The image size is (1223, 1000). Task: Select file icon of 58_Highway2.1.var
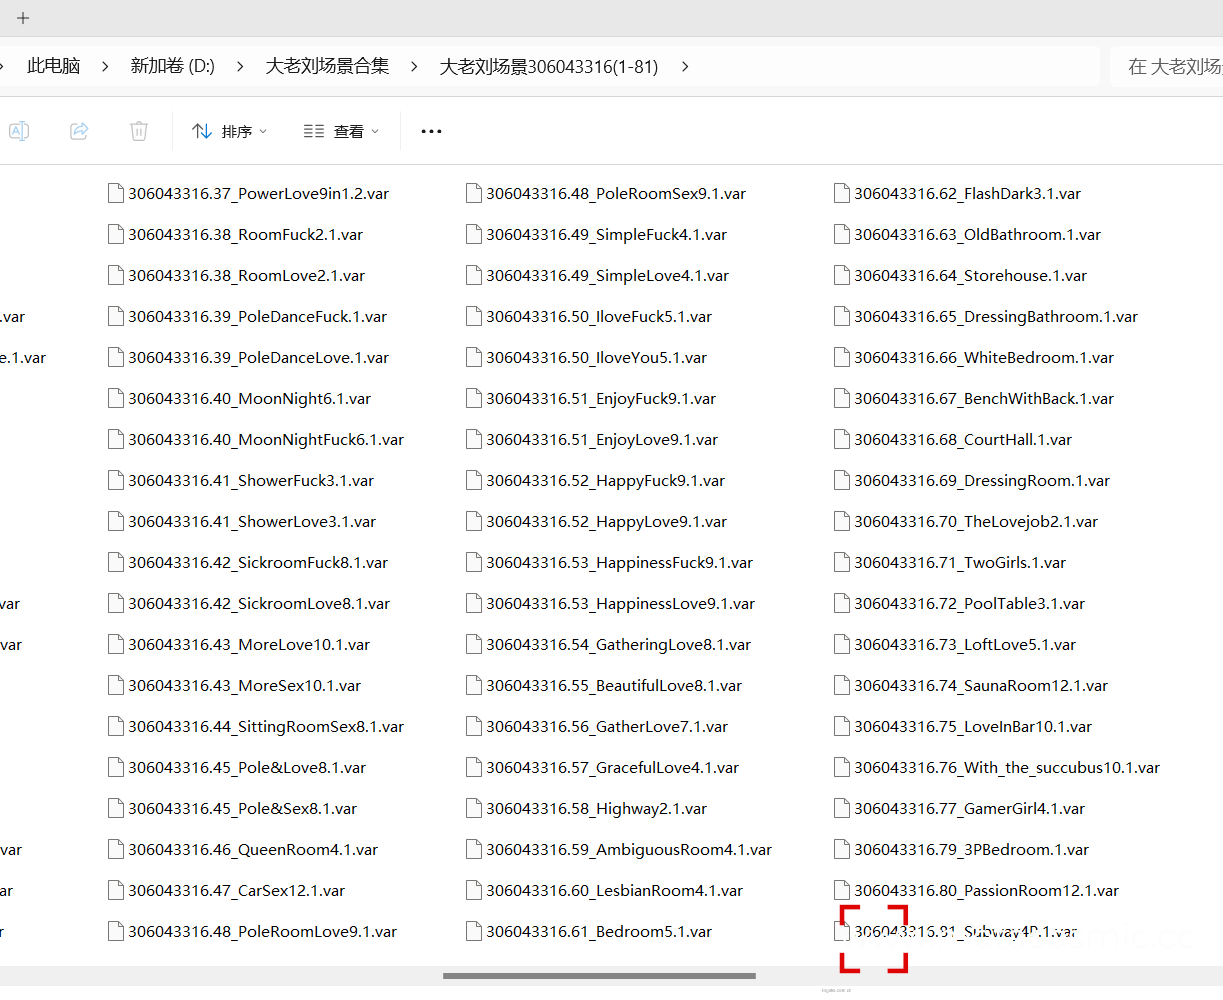(x=474, y=808)
